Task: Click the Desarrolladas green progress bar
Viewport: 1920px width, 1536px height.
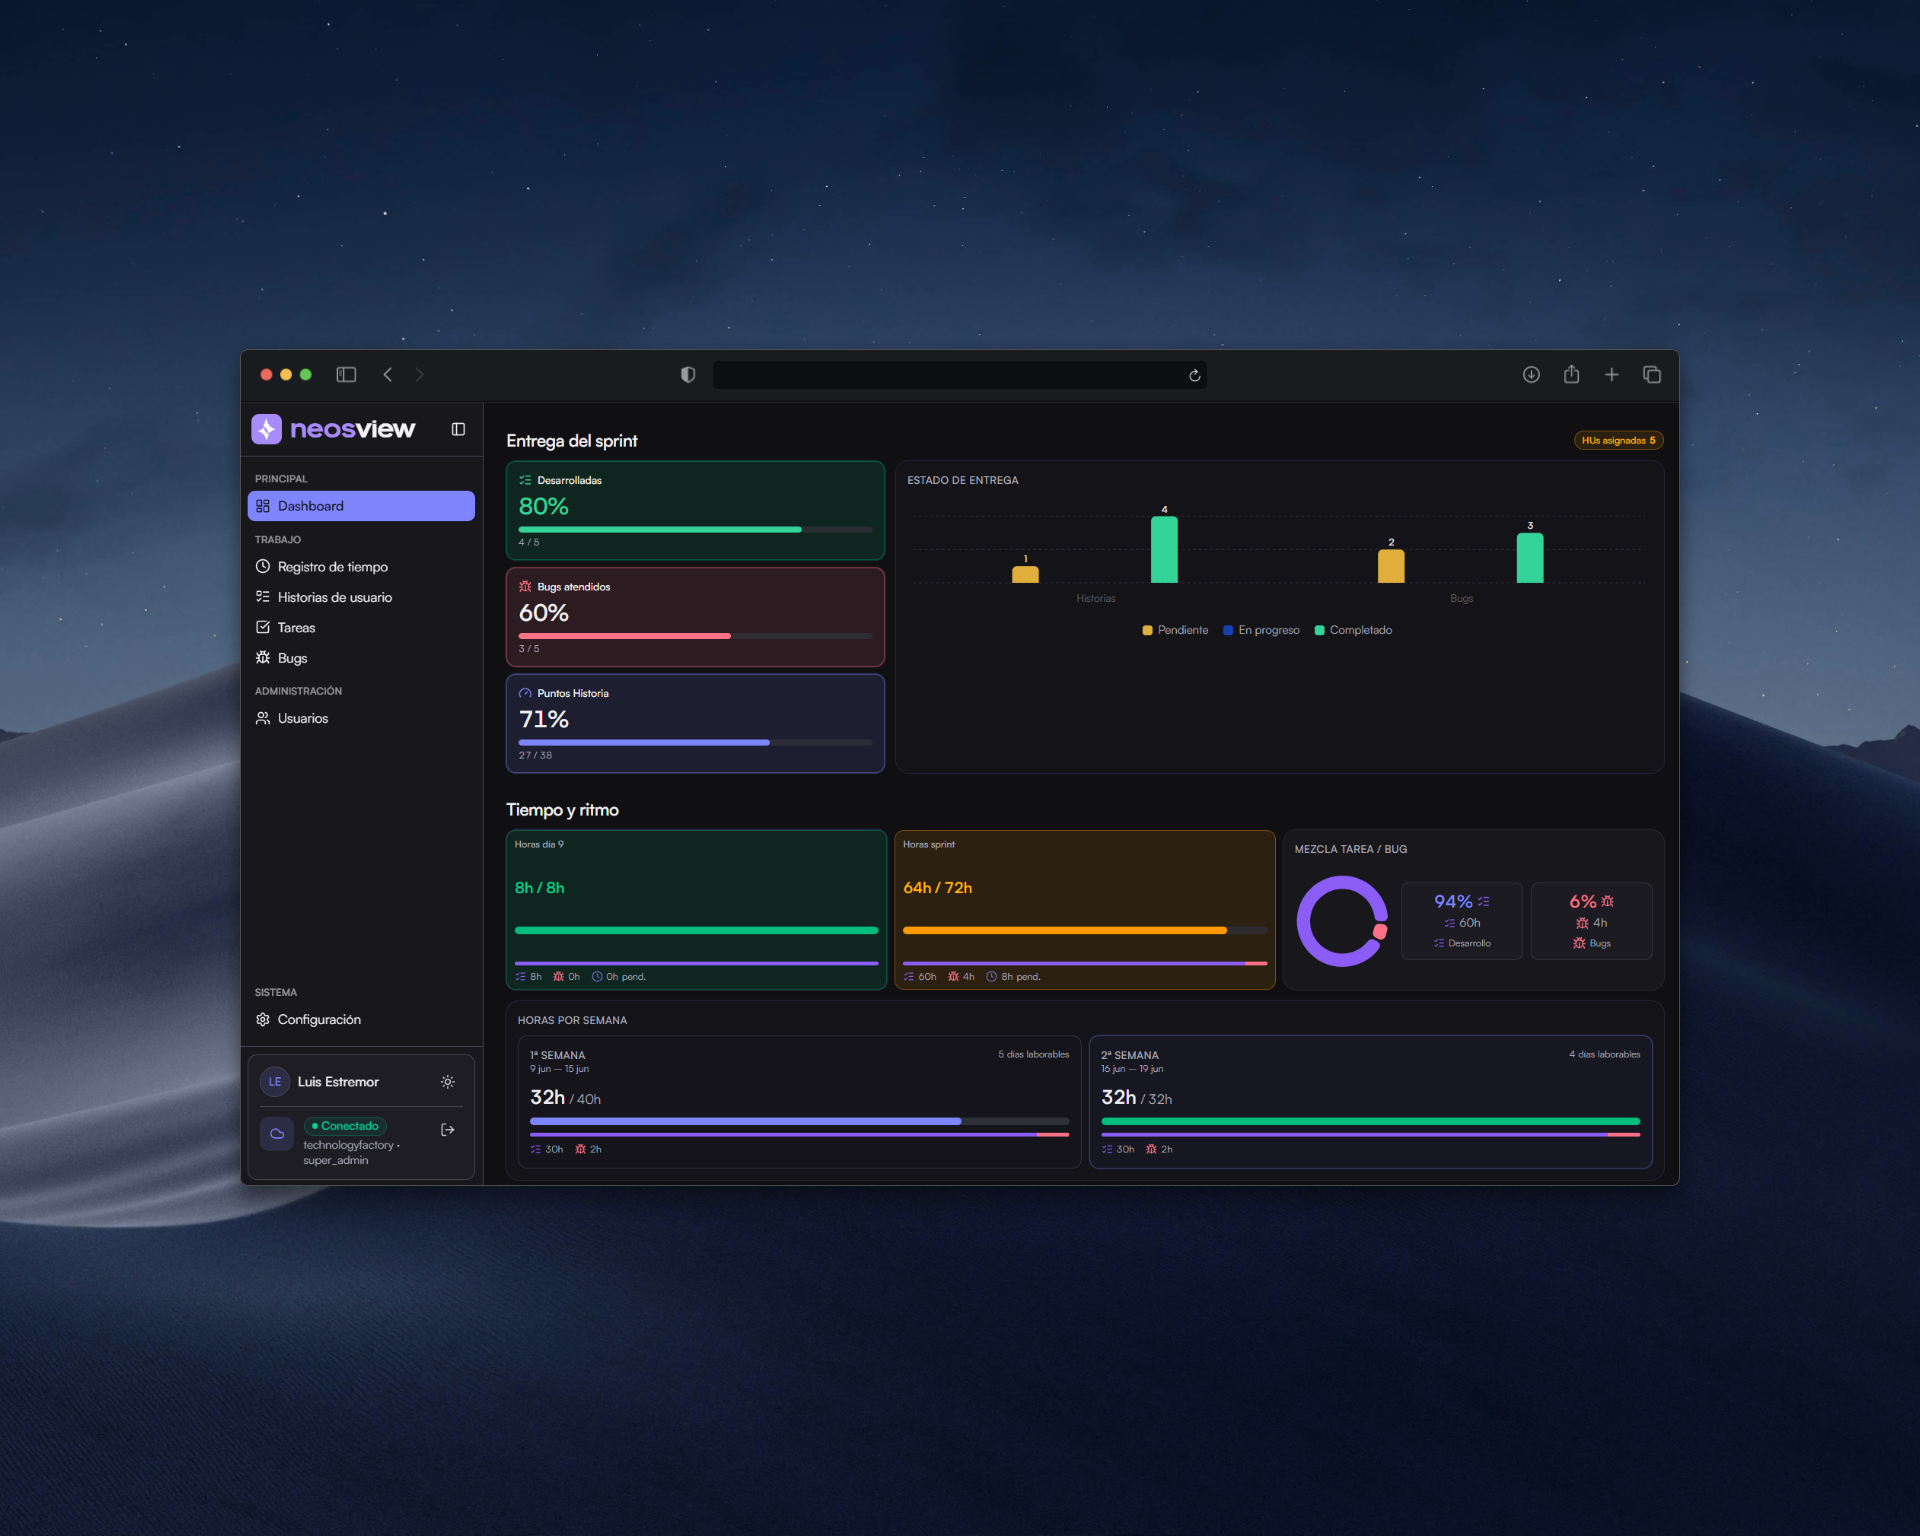Action: point(695,530)
